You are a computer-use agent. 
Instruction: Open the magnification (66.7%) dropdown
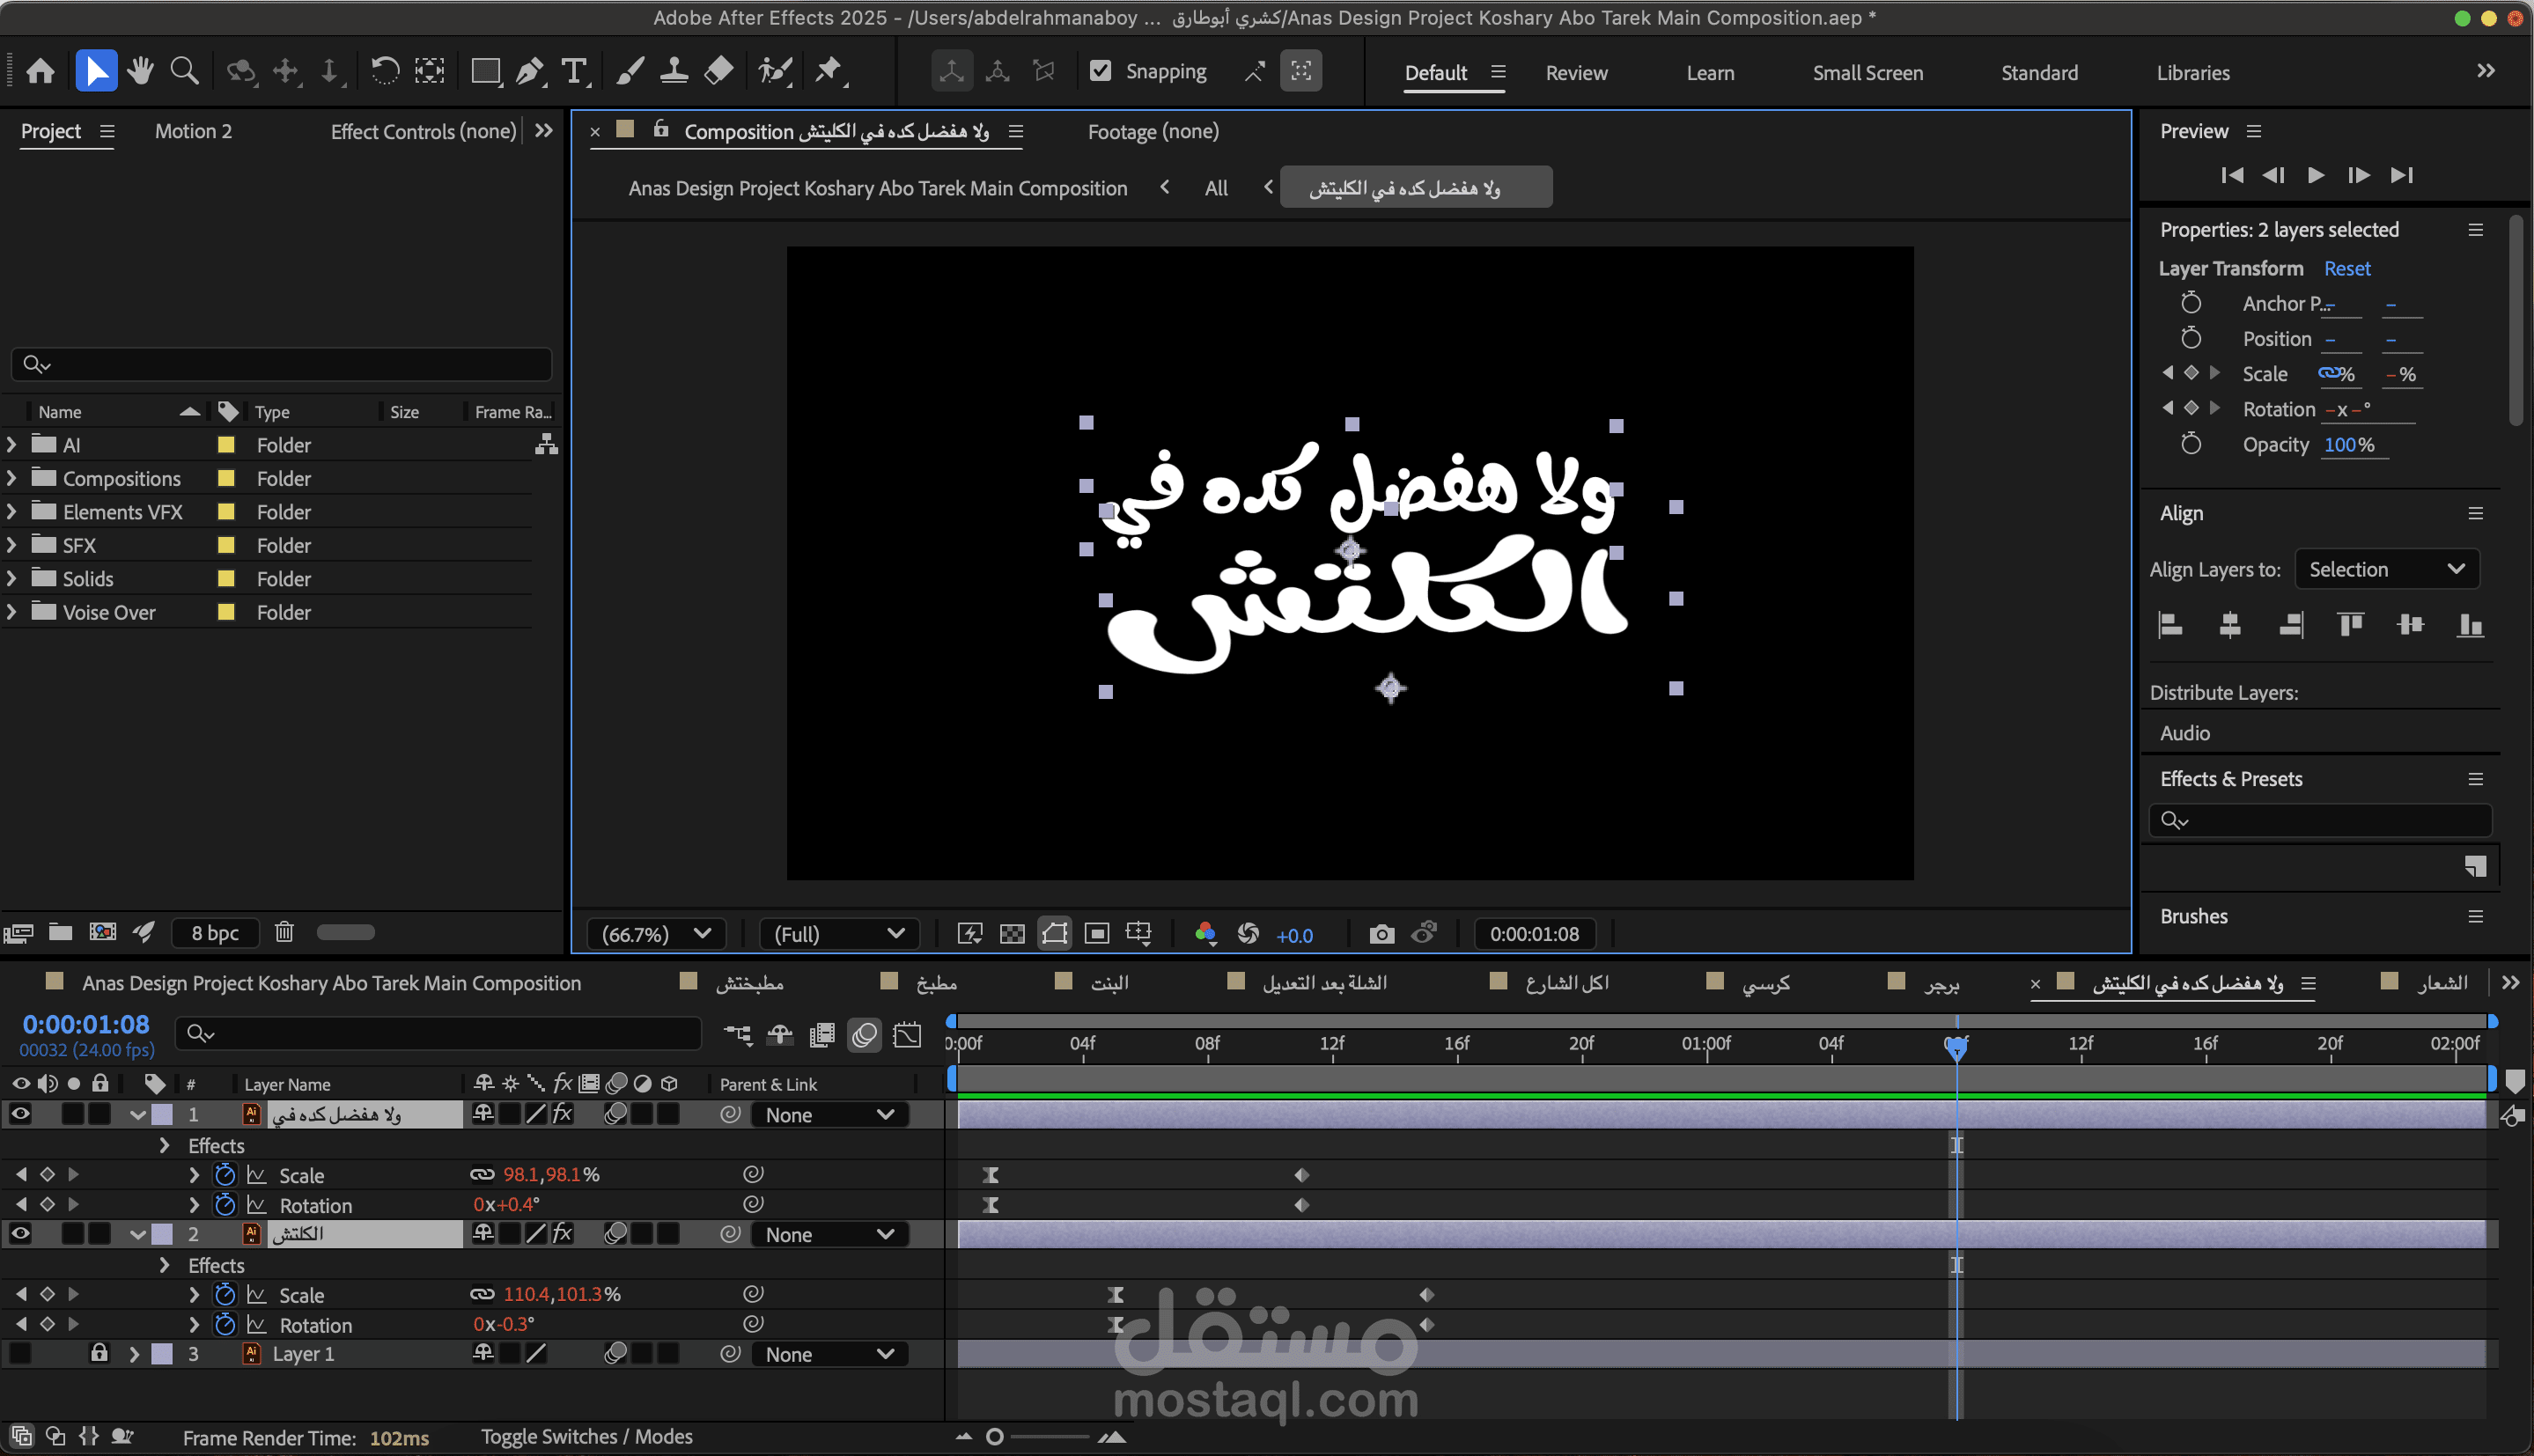coord(656,934)
